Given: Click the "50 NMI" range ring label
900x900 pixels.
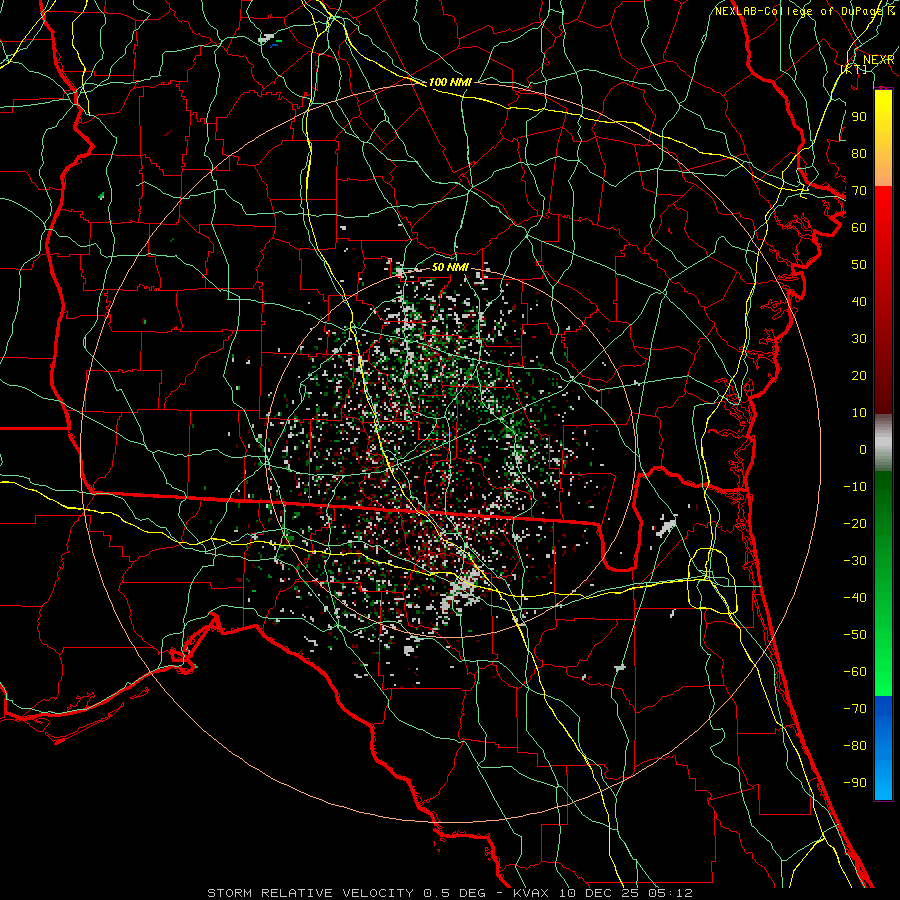Looking at the screenshot, I should (x=450, y=267).
